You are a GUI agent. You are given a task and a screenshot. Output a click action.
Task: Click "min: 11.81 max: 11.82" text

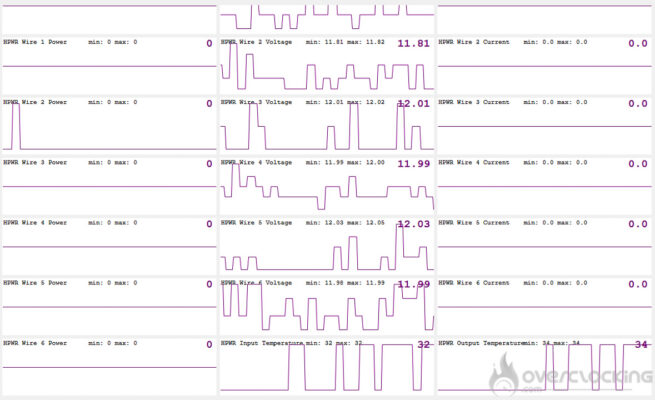click(x=345, y=42)
